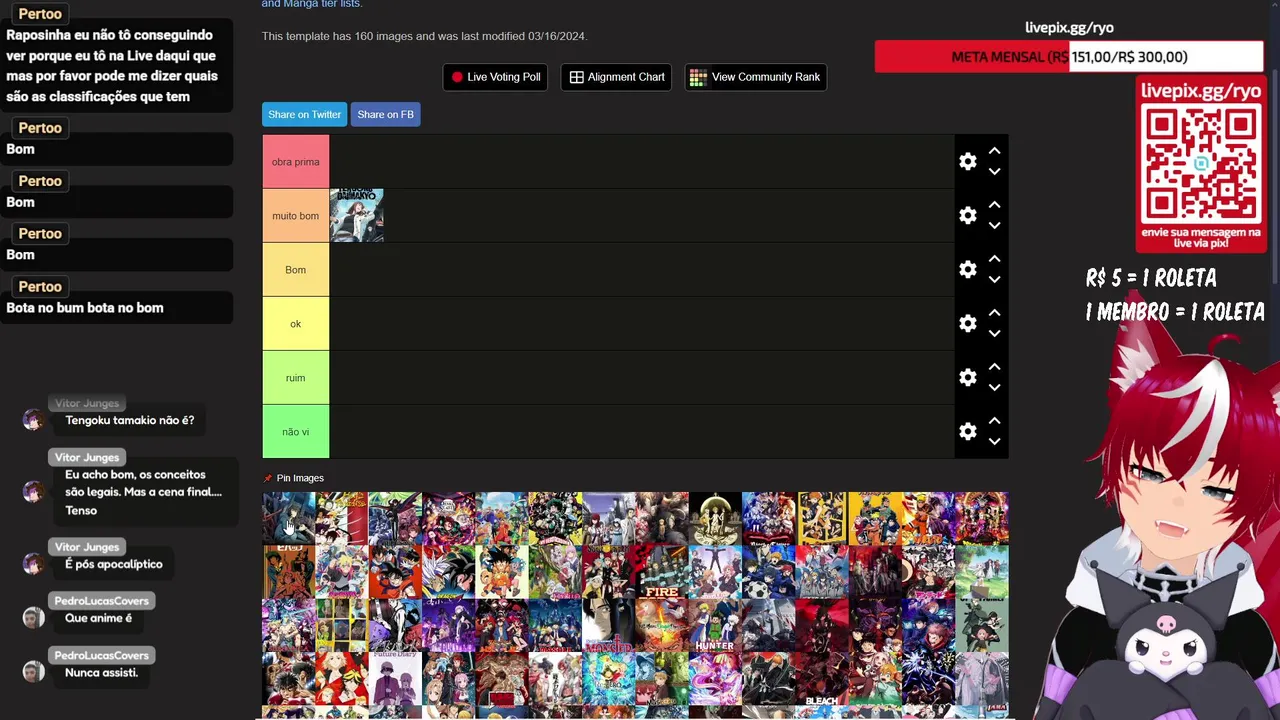Move ok tier up with arrow
The height and width of the screenshot is (720, 1280).
(994, 313)
